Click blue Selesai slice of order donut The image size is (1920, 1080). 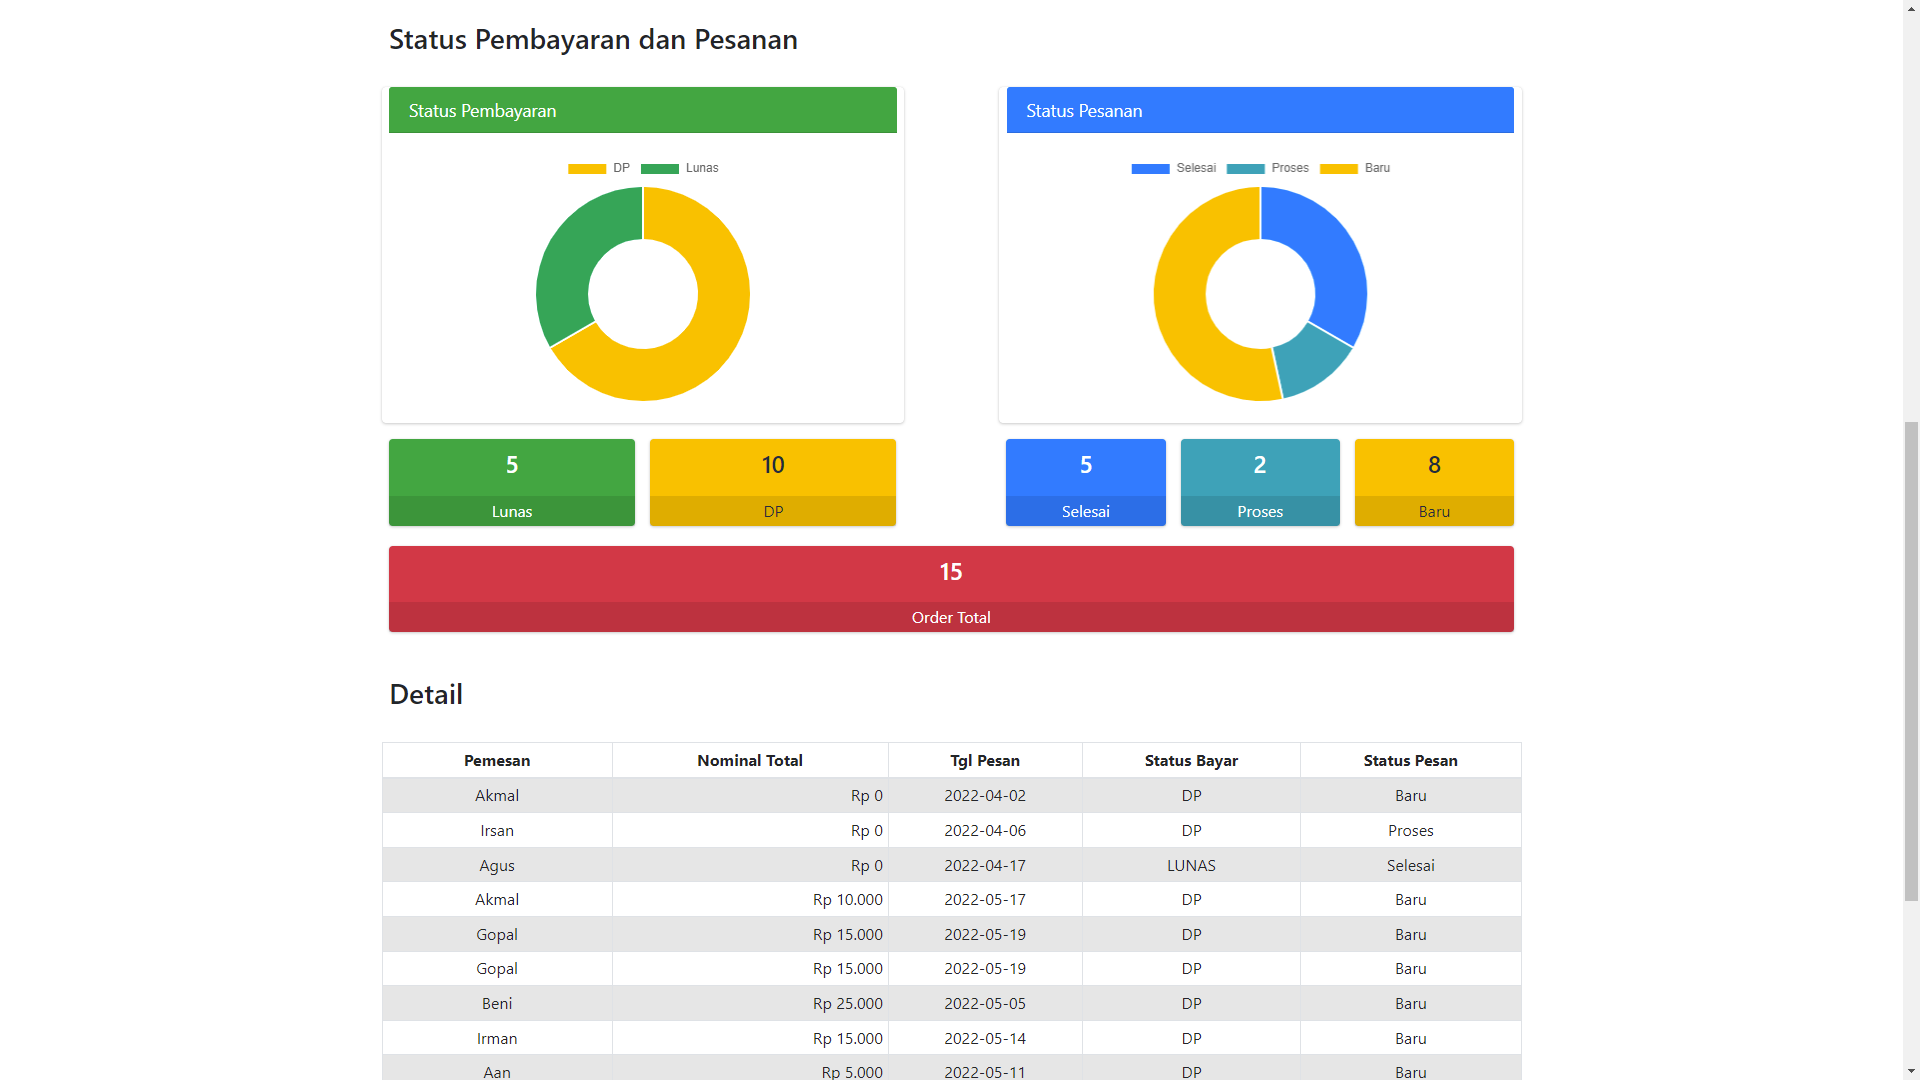1328,255
